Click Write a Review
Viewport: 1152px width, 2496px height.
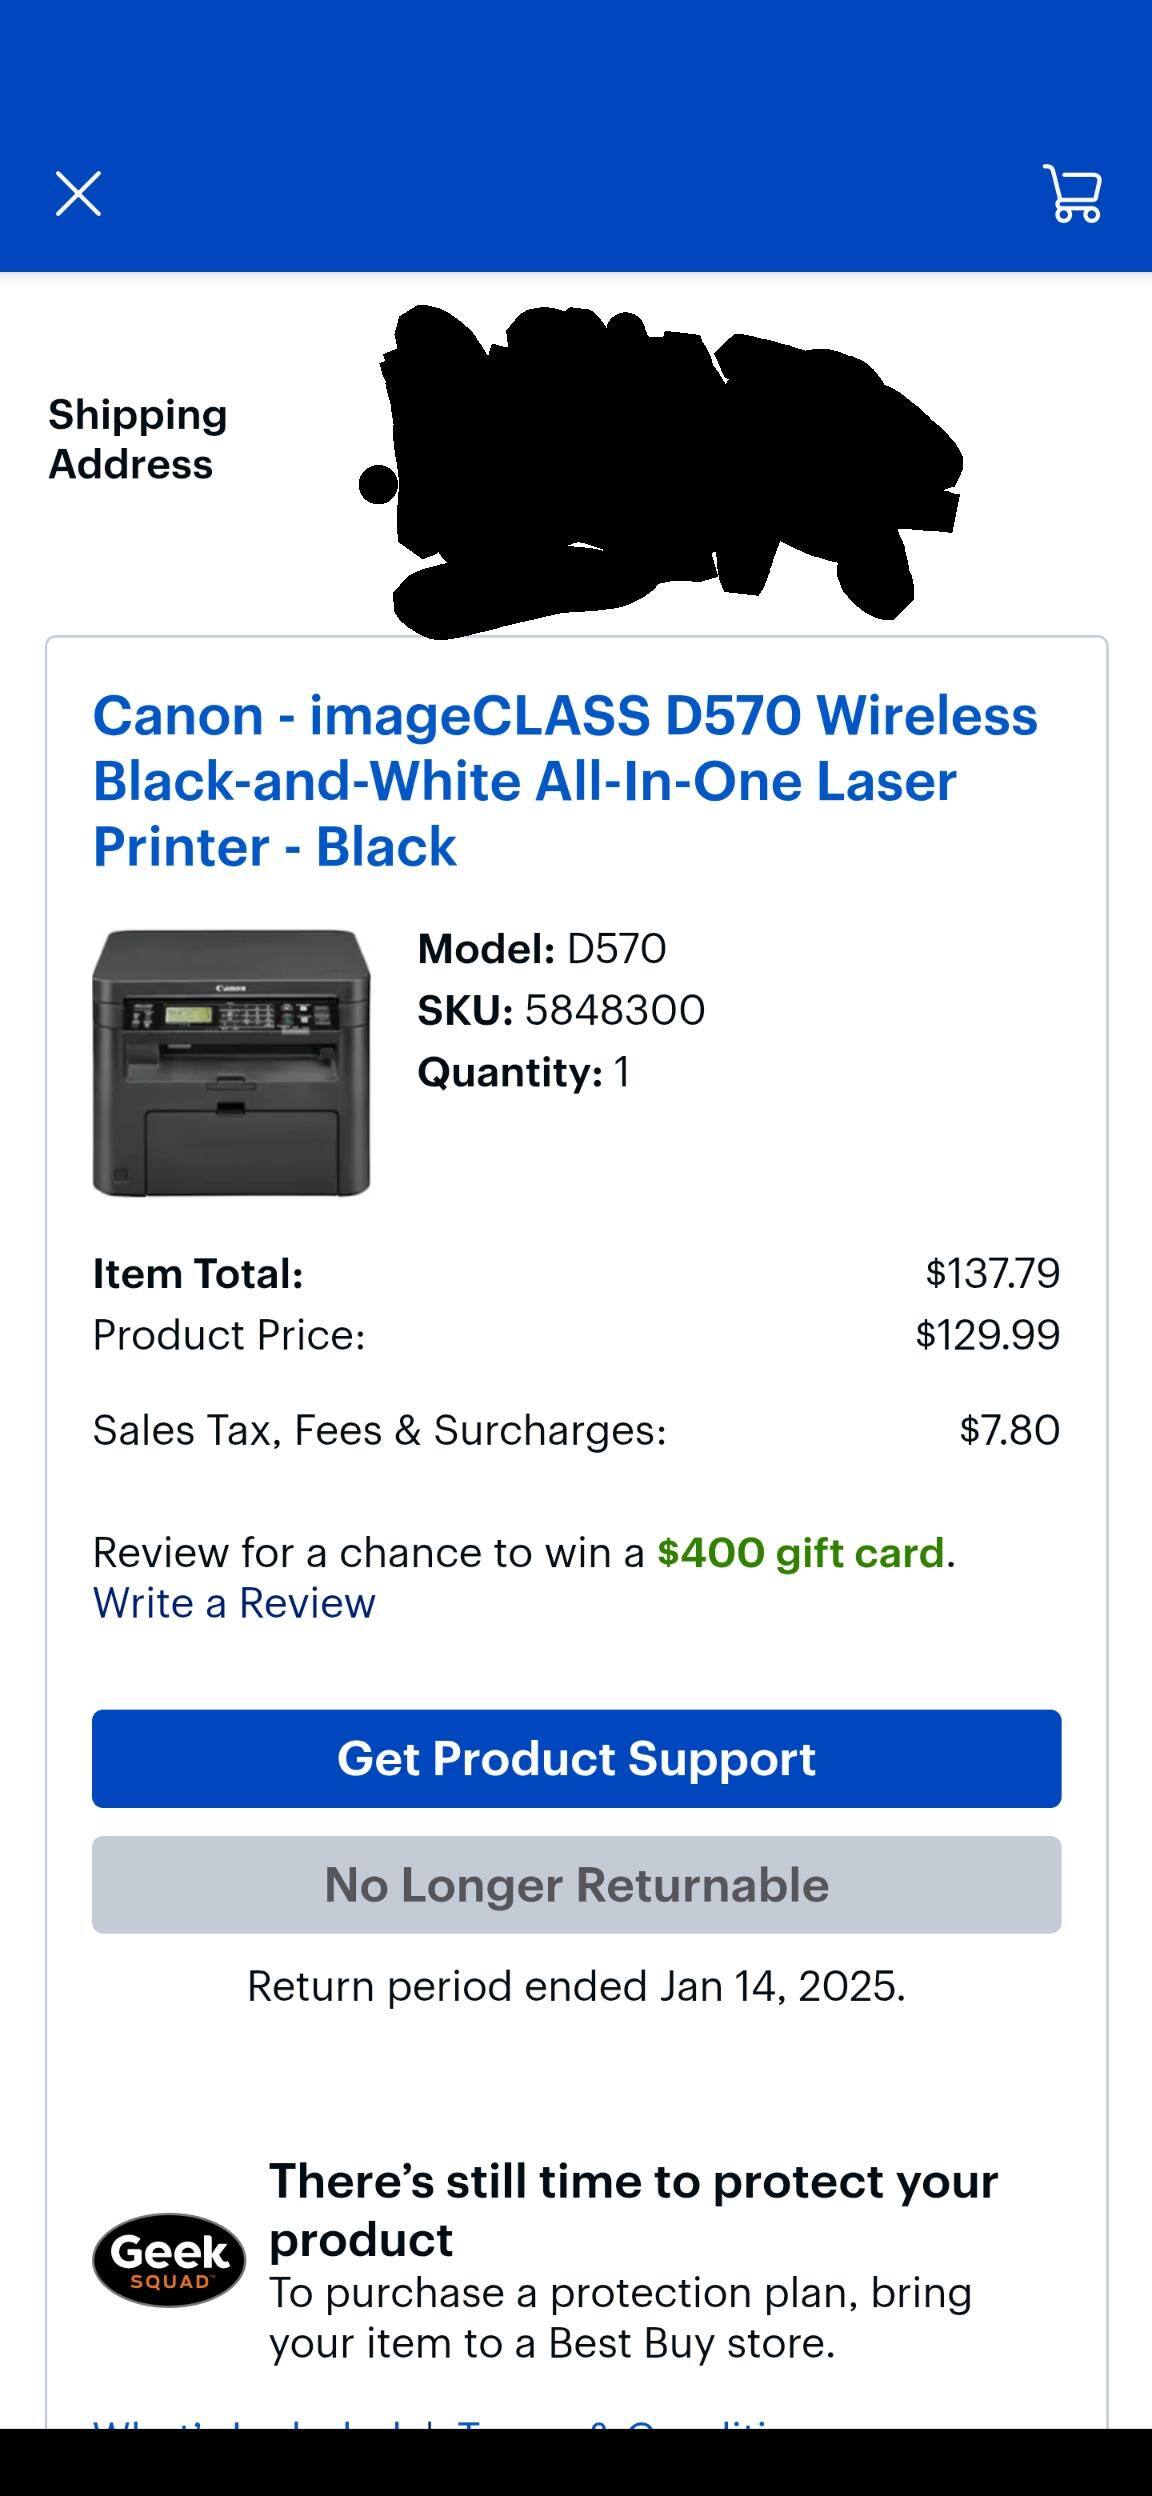233,1603
